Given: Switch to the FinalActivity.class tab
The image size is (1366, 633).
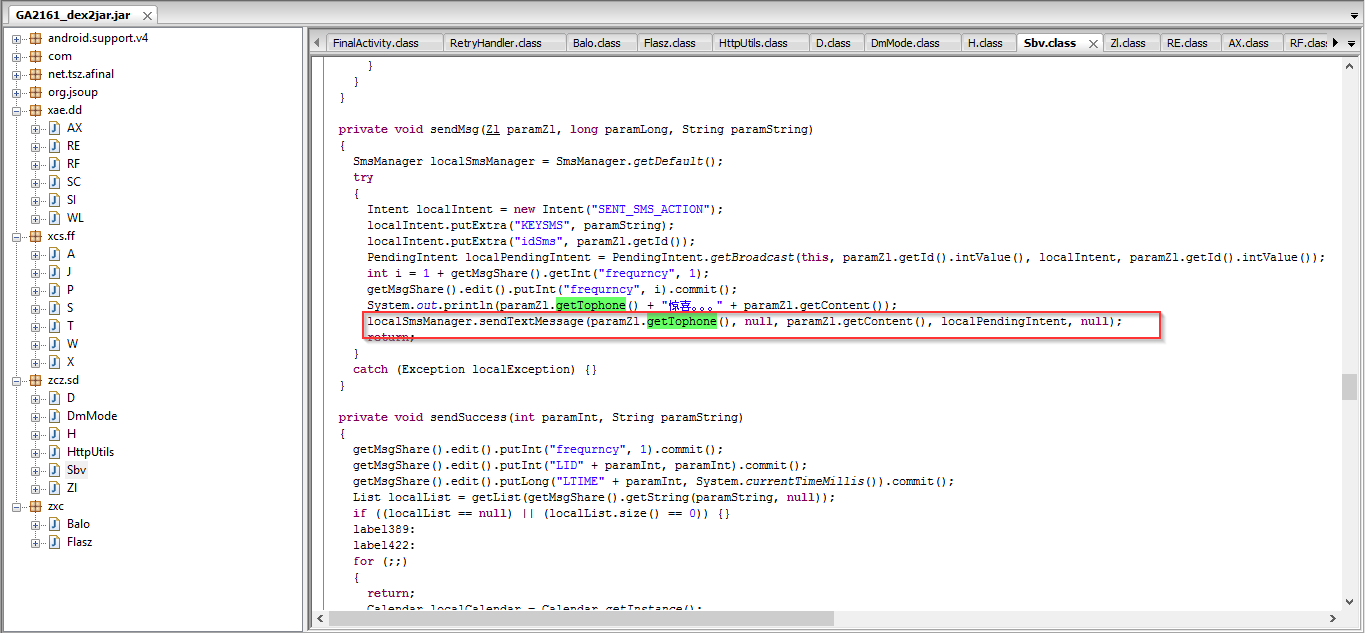Looking at the screenshot, I should coord(375,43).
